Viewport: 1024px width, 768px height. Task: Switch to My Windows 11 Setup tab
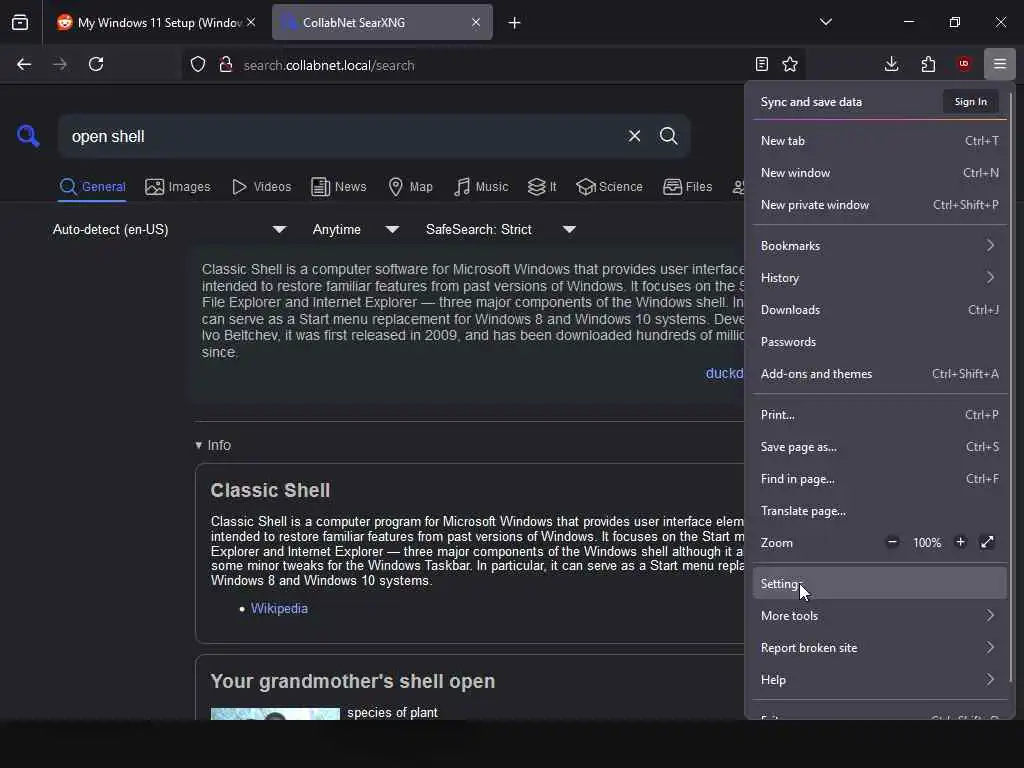coord(157,23)
